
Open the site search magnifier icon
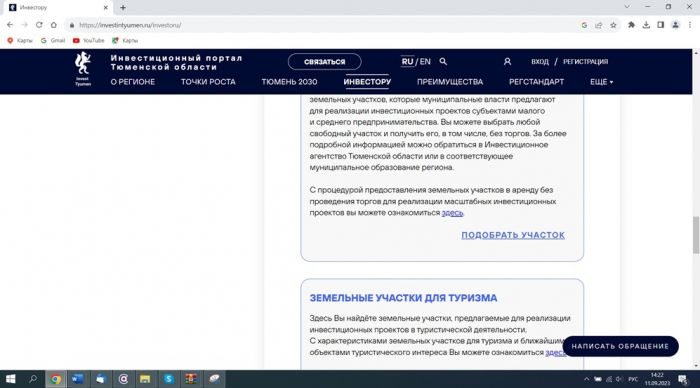click(443, 62)
